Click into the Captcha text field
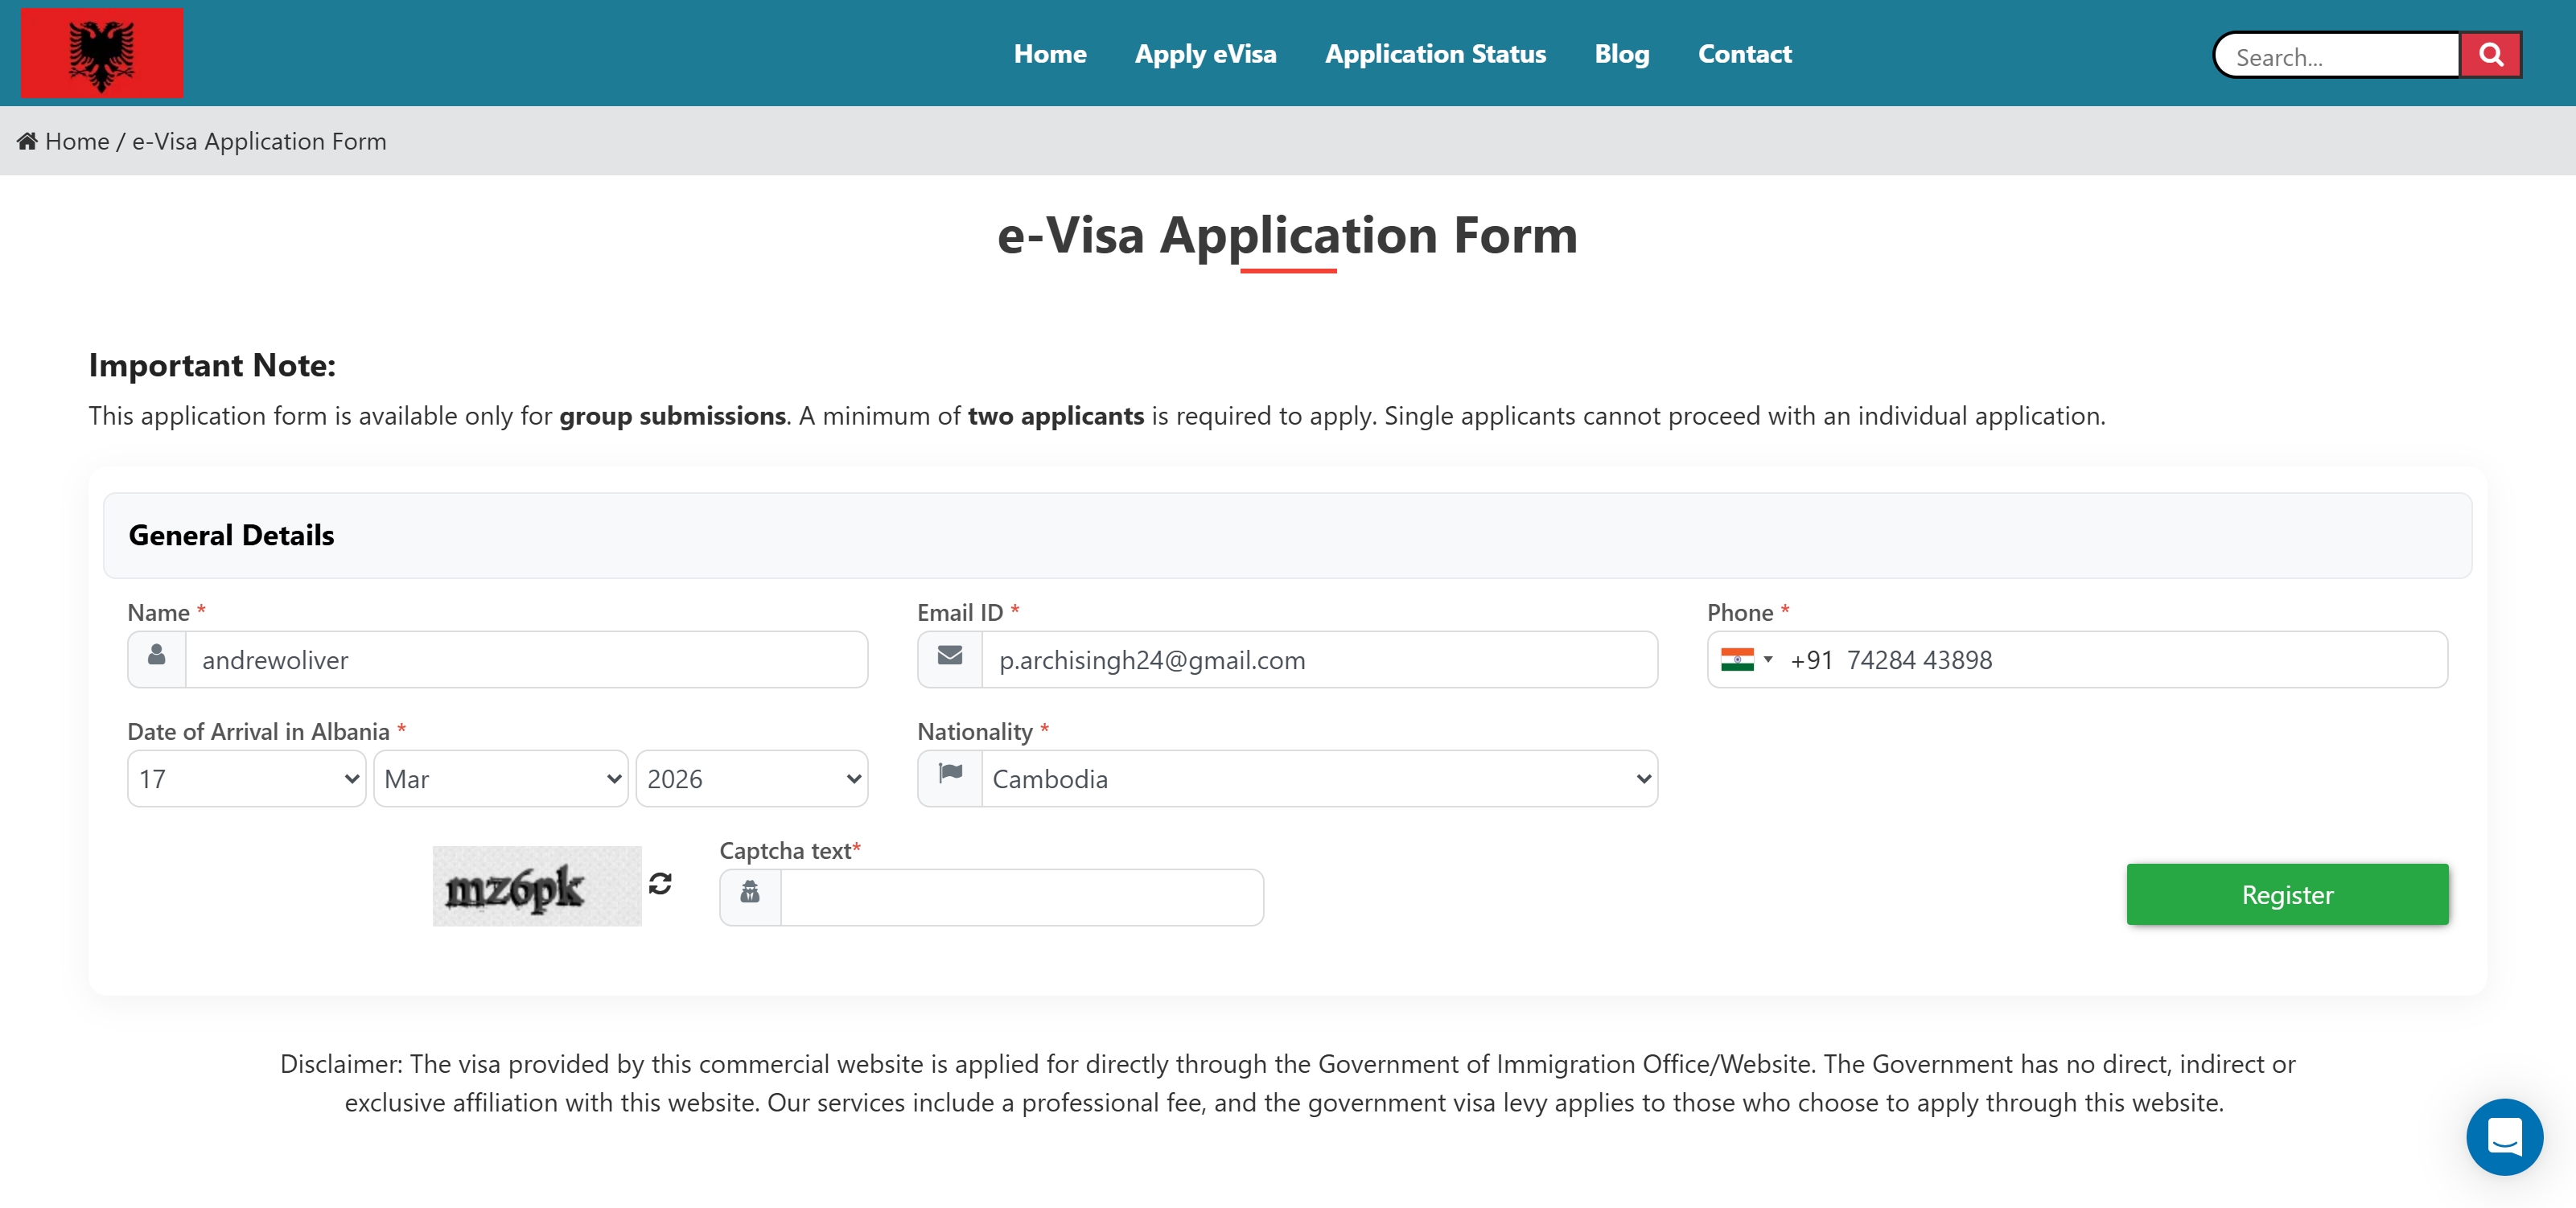 [x=1020, y=896]
